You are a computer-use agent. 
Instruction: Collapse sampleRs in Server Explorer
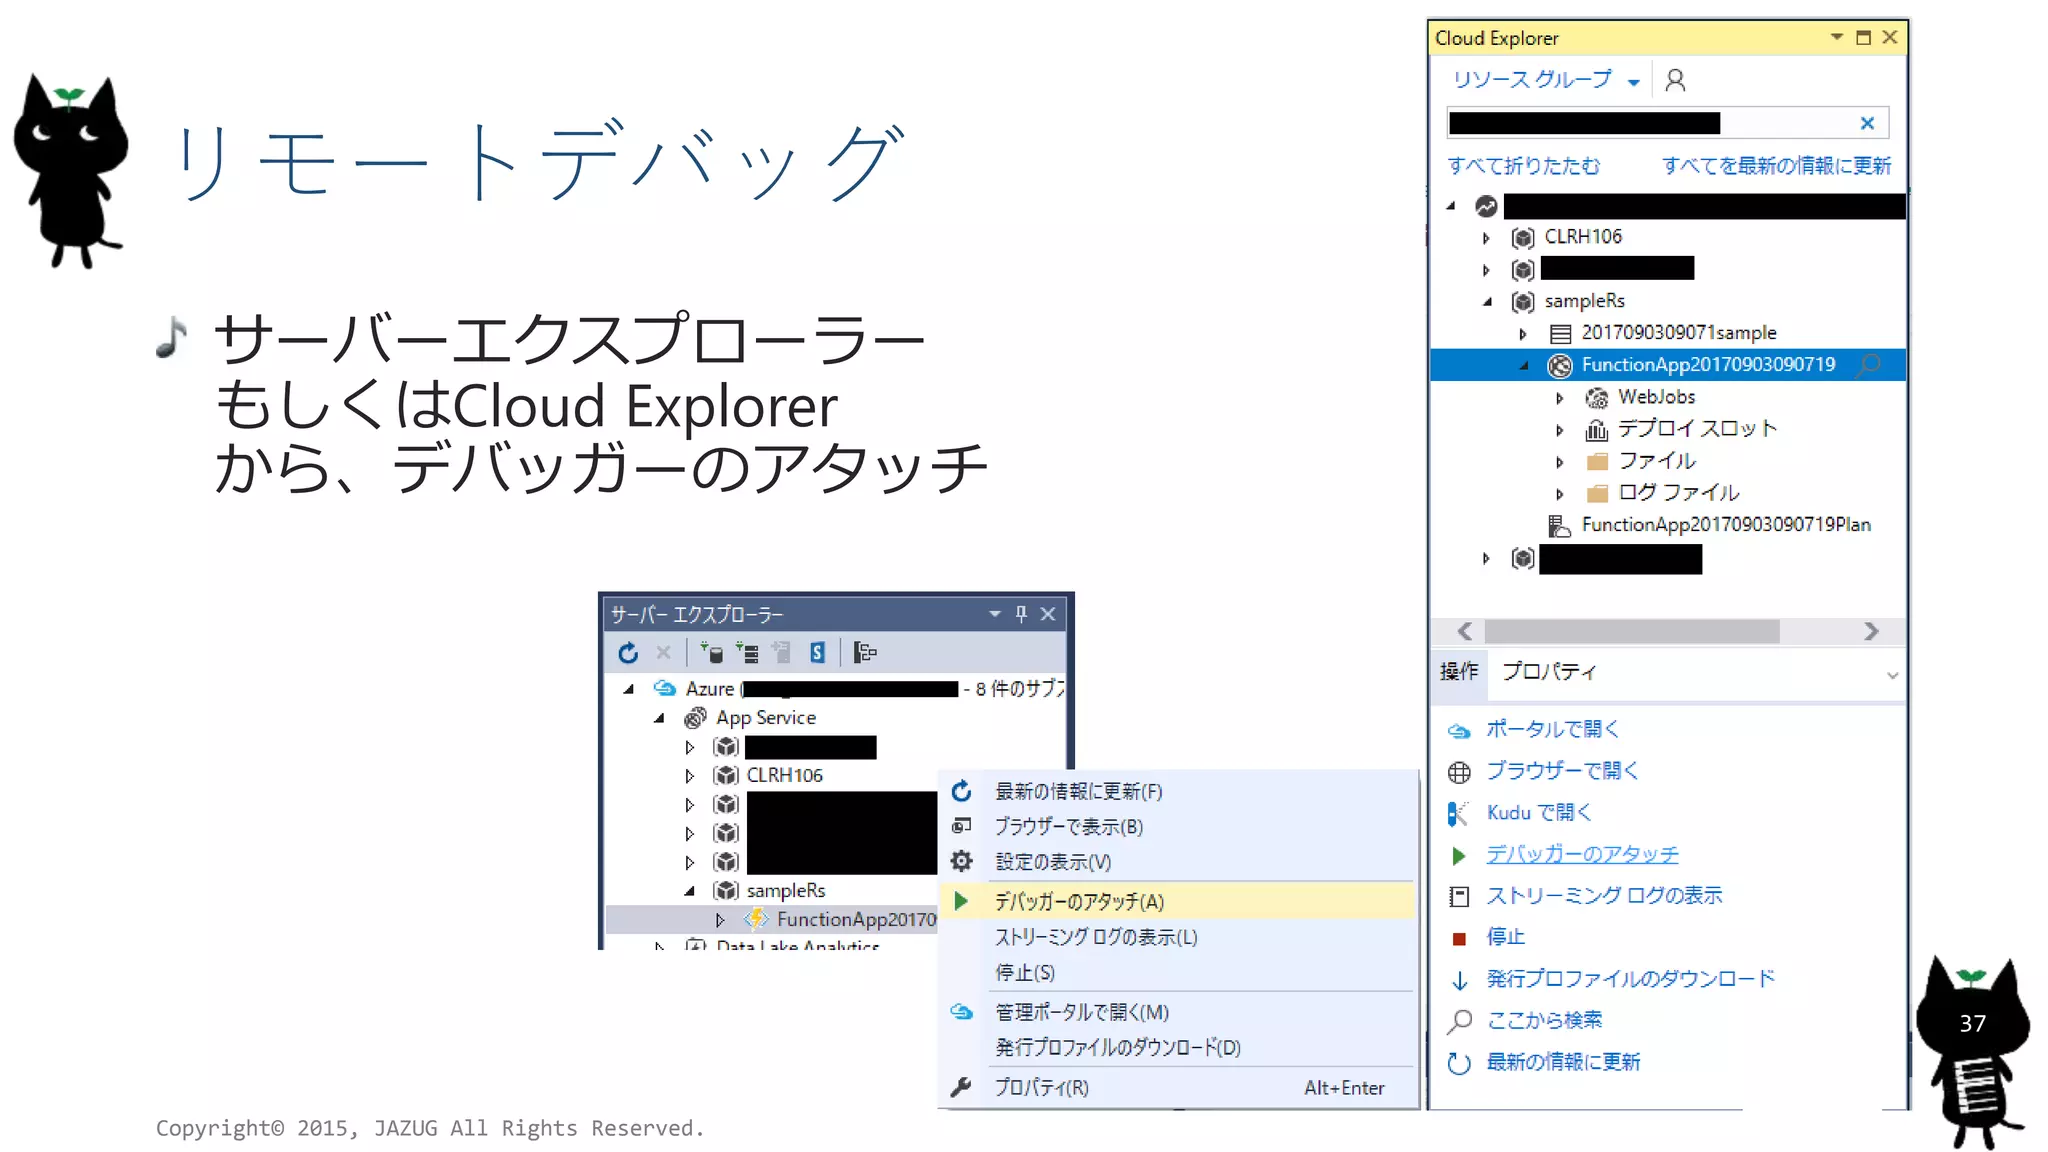(689, 891)
